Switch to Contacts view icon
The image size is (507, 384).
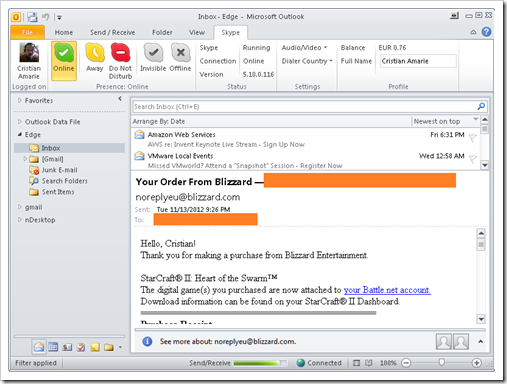[x=67, y=347]
